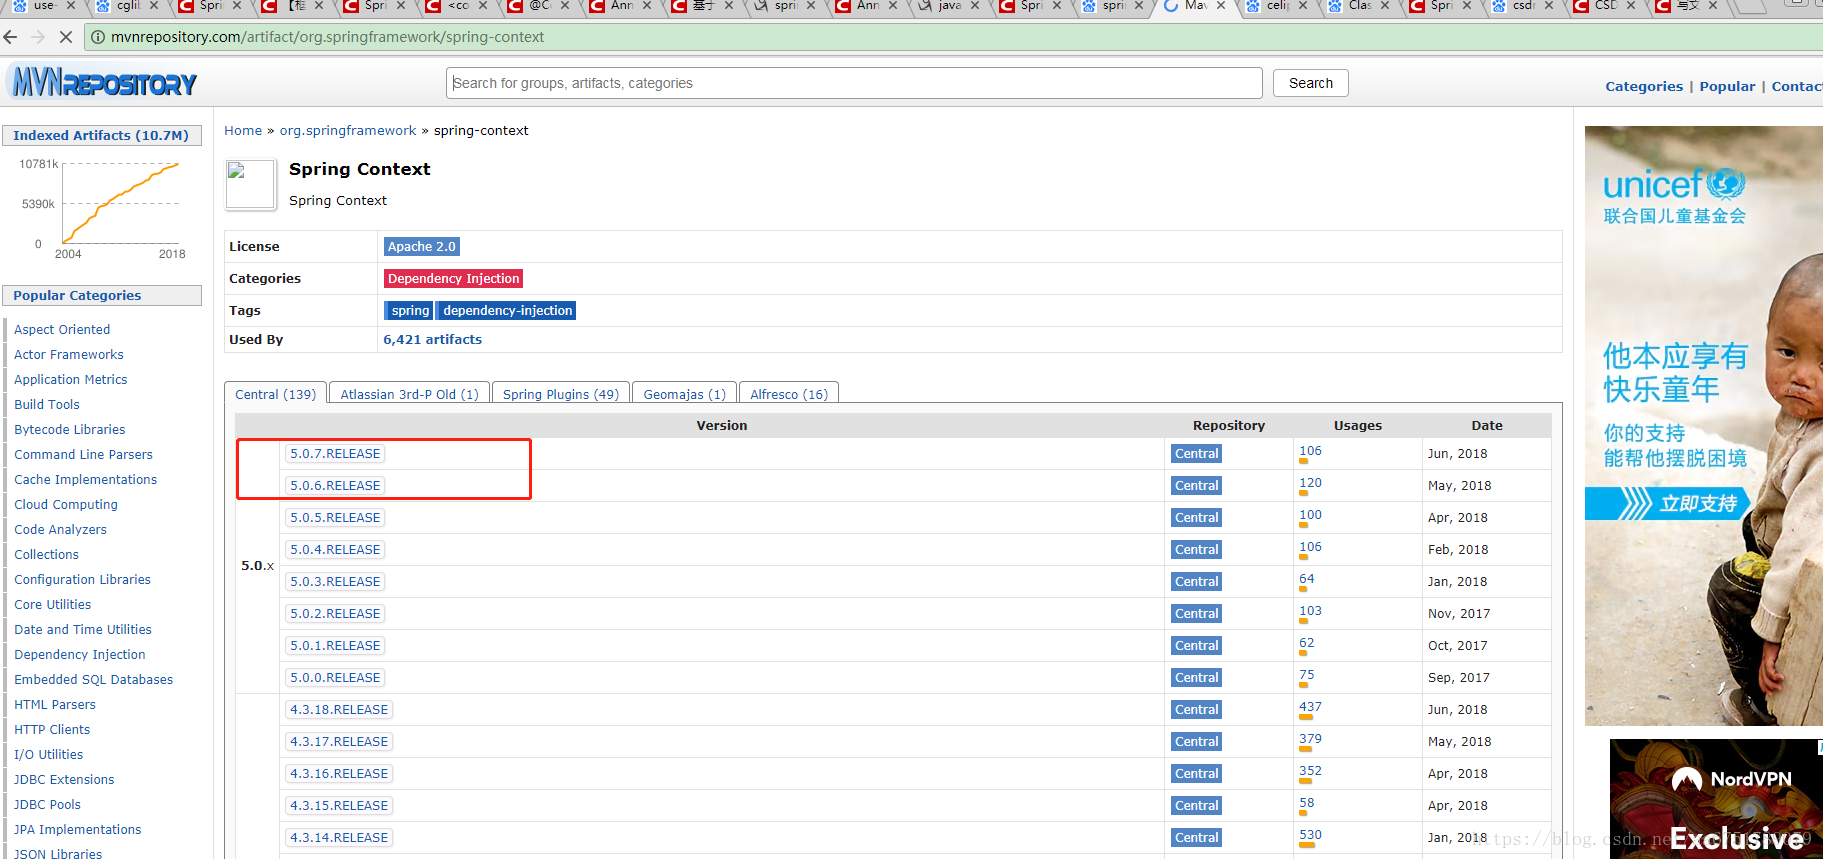The width and height of the screenshot is (1823, 859).
Task: Open usages count 106 for 5.0.7.RELEASE
Action: (1310, 451)
